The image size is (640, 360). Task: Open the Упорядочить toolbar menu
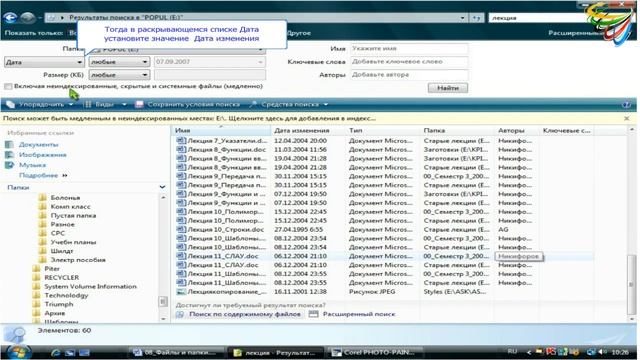40,104
